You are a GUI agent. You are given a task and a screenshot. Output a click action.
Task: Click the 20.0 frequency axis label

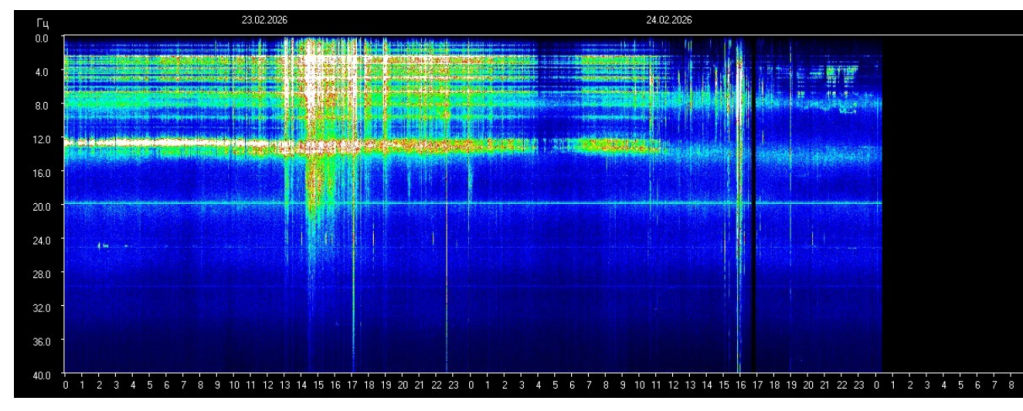40,206
